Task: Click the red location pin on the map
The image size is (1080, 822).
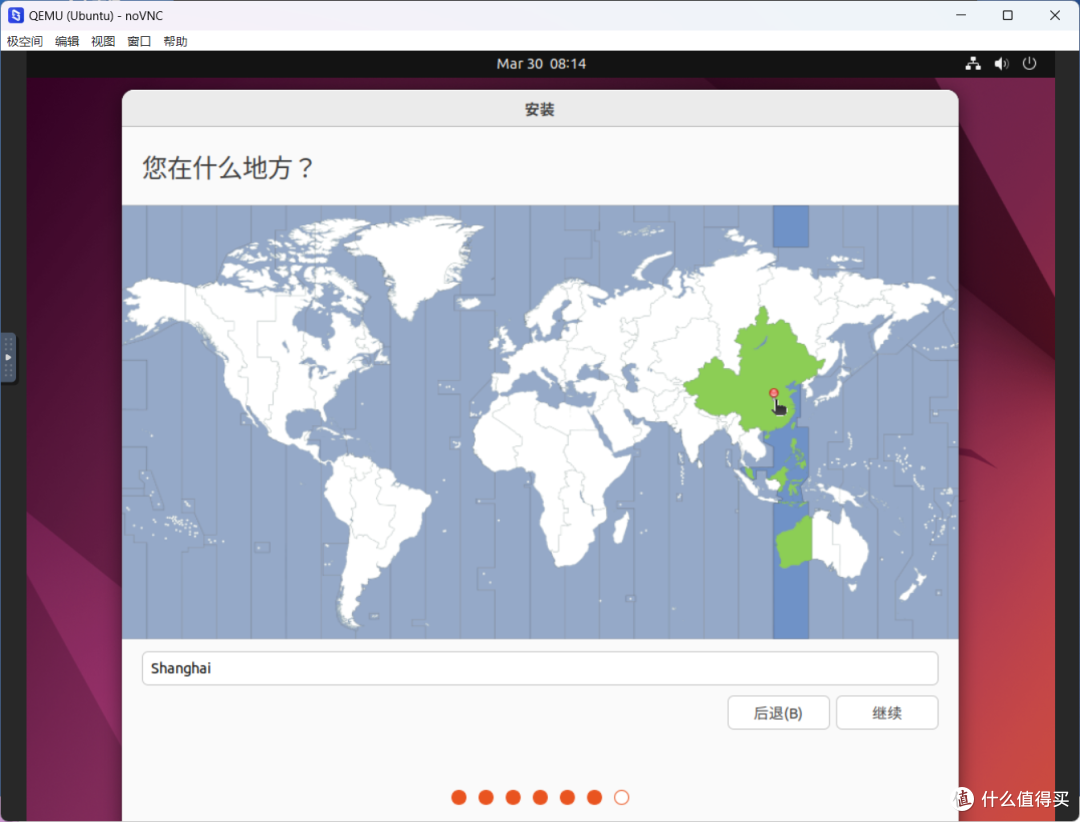Action: click(x=773, y=393)
